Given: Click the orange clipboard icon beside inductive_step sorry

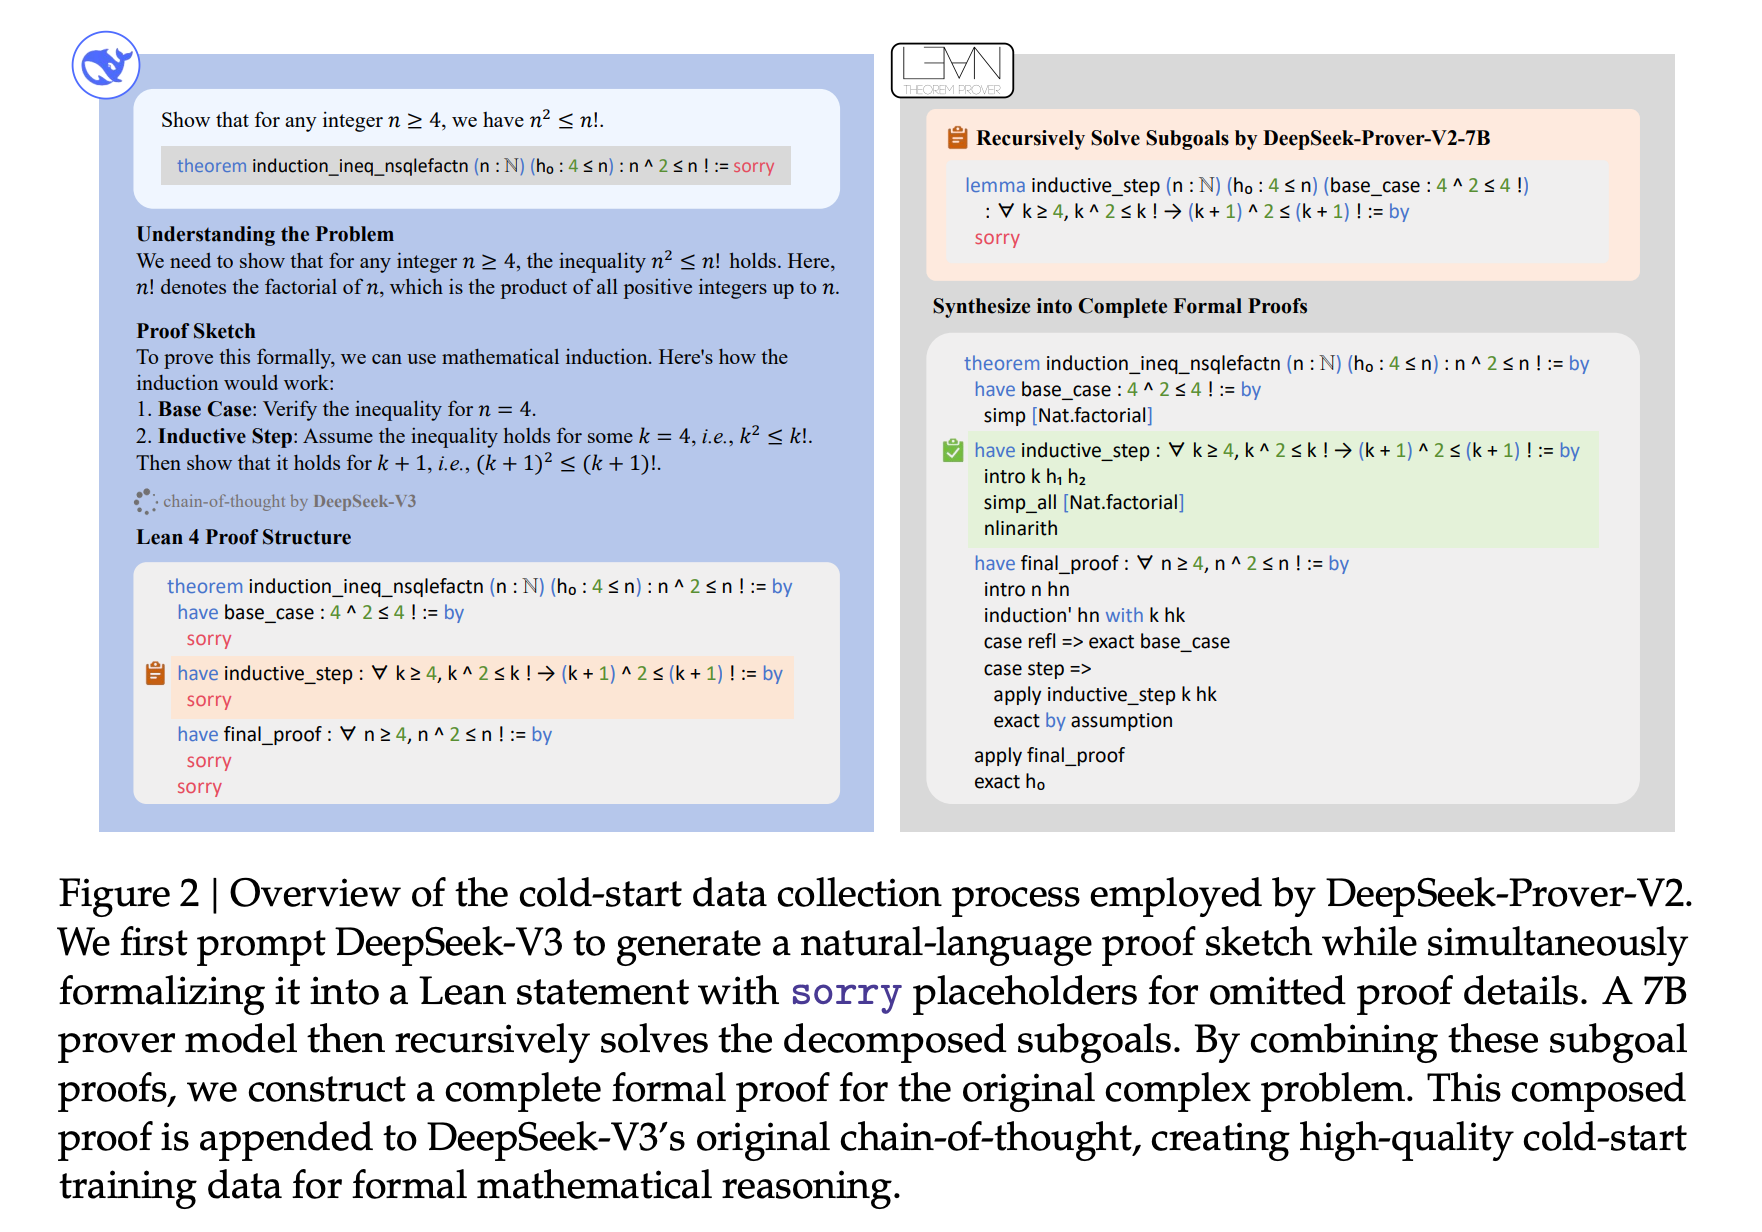Looking at the screenshot, I should point(155,673).
